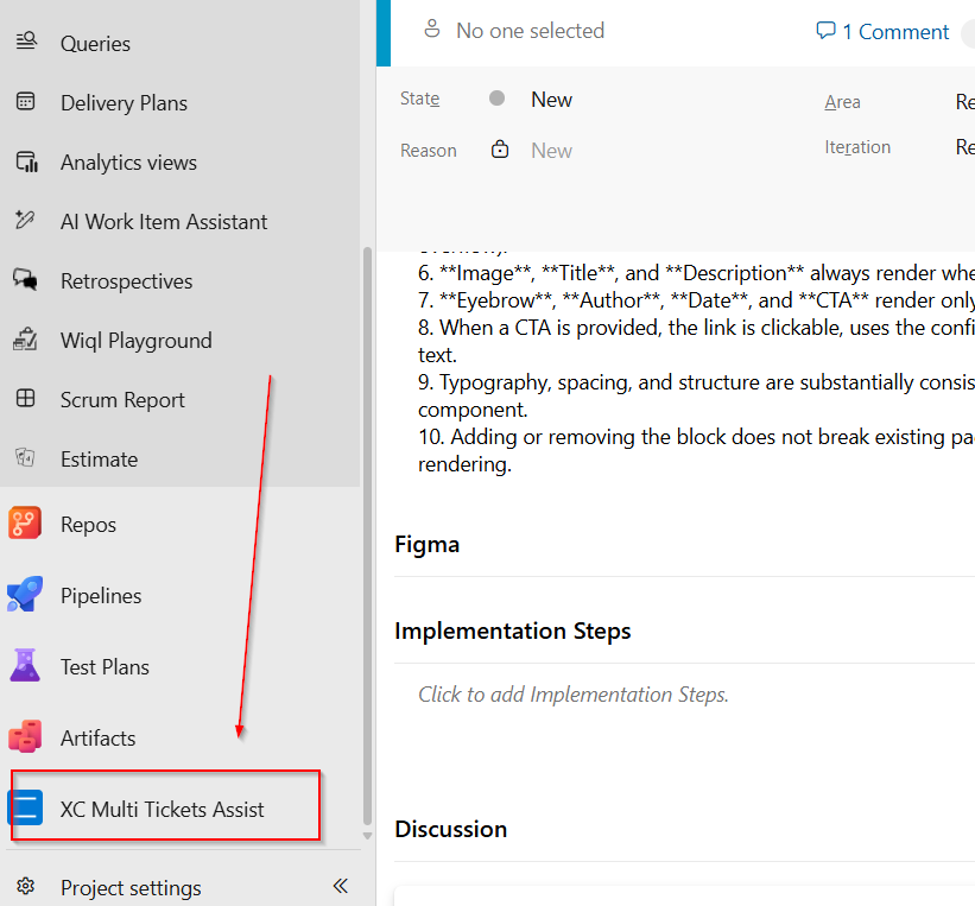Click the XC Multi Tickets Assist blue icon
Viewport: 975px width, 906px height.
25,807
